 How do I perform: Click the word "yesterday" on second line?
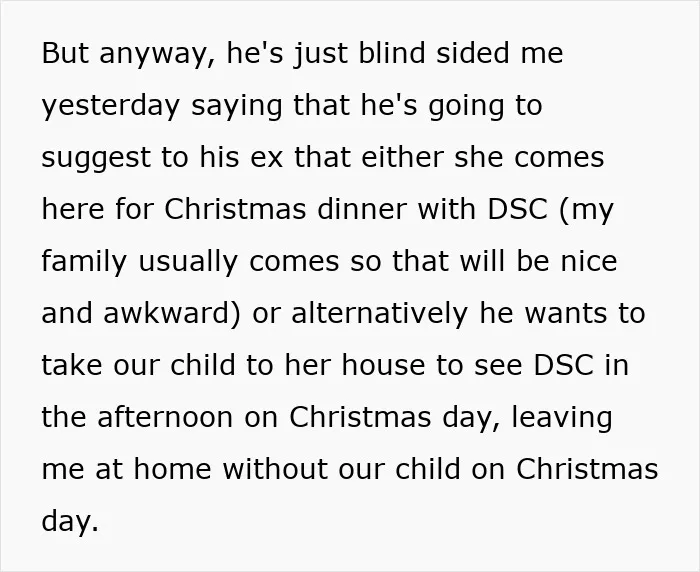pos(111,107)
